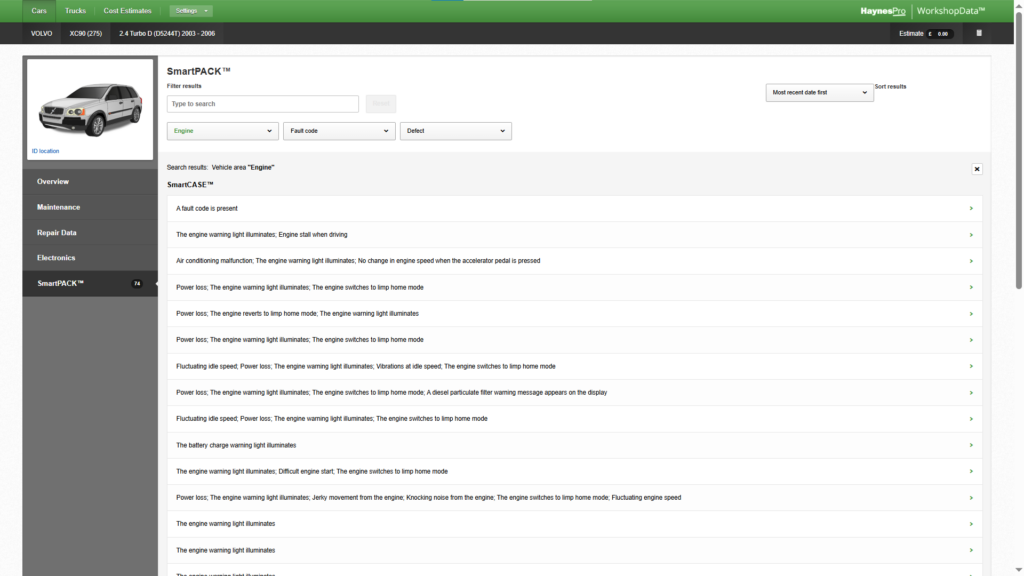Open 'diesel particulate filter warning message' case
The image size is (1024, 576).
(x=575, y=392)
